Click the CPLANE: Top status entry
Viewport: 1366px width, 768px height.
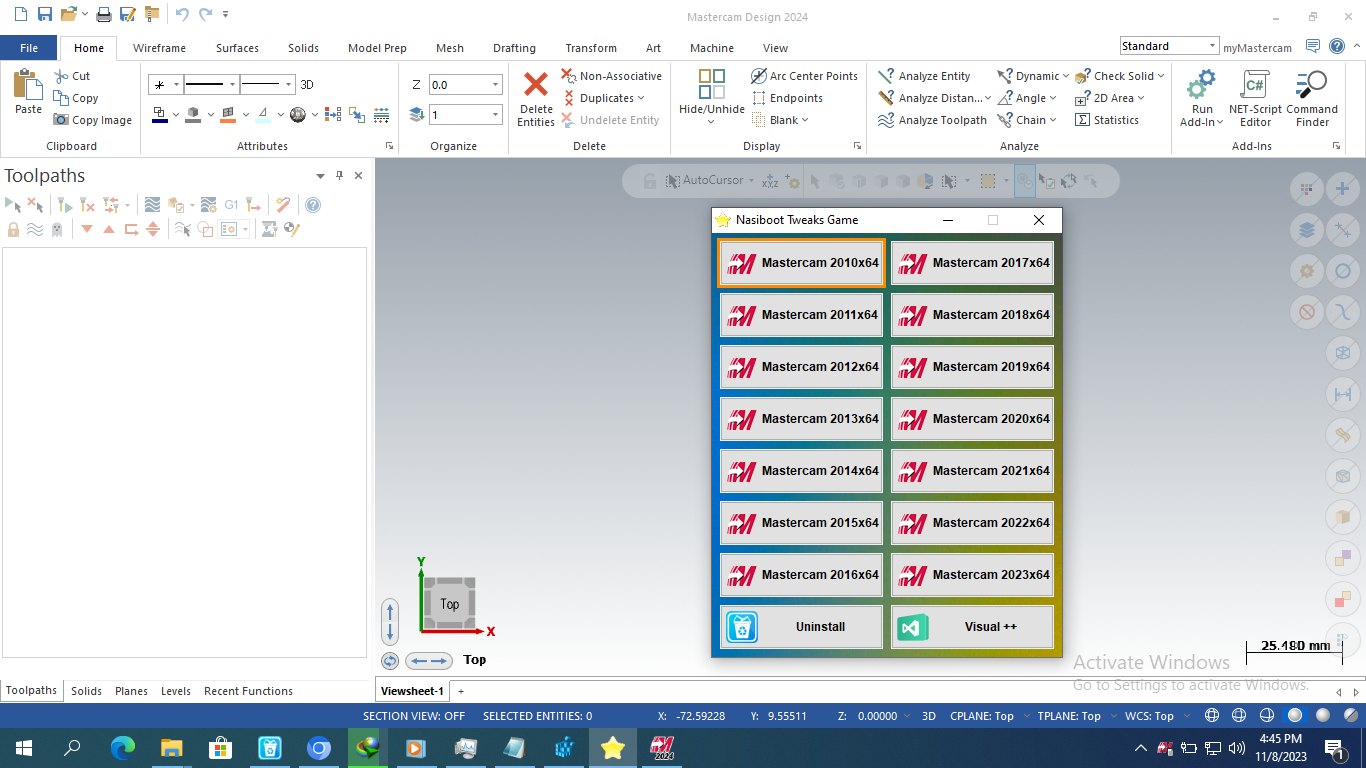(x=982, y=716)
